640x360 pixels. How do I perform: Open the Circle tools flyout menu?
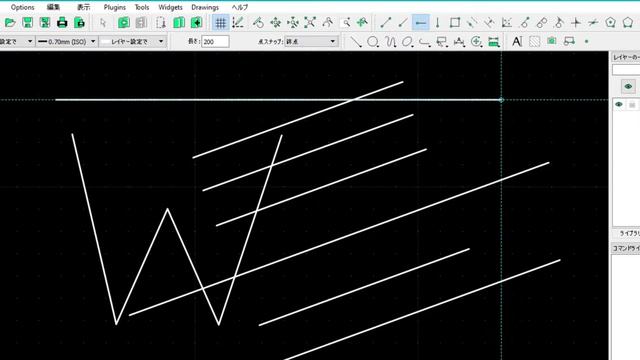pos(373,42)
